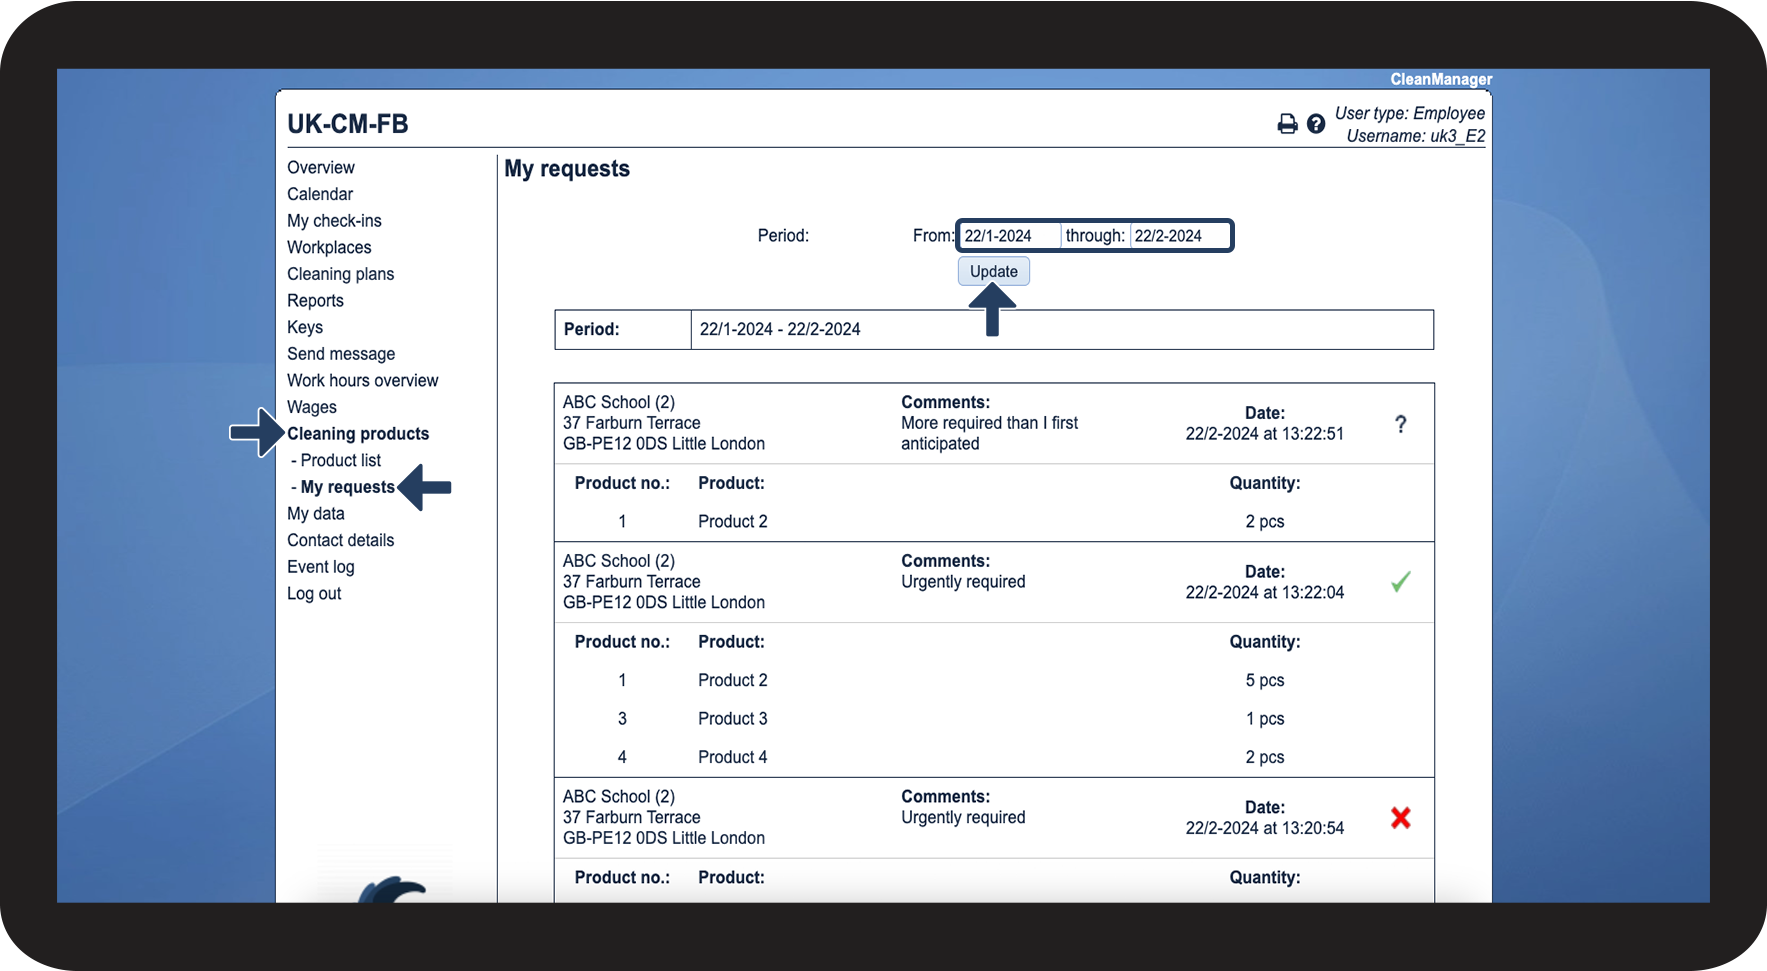
Task: Click the My requests page heading
Action: tap(567, 169)
